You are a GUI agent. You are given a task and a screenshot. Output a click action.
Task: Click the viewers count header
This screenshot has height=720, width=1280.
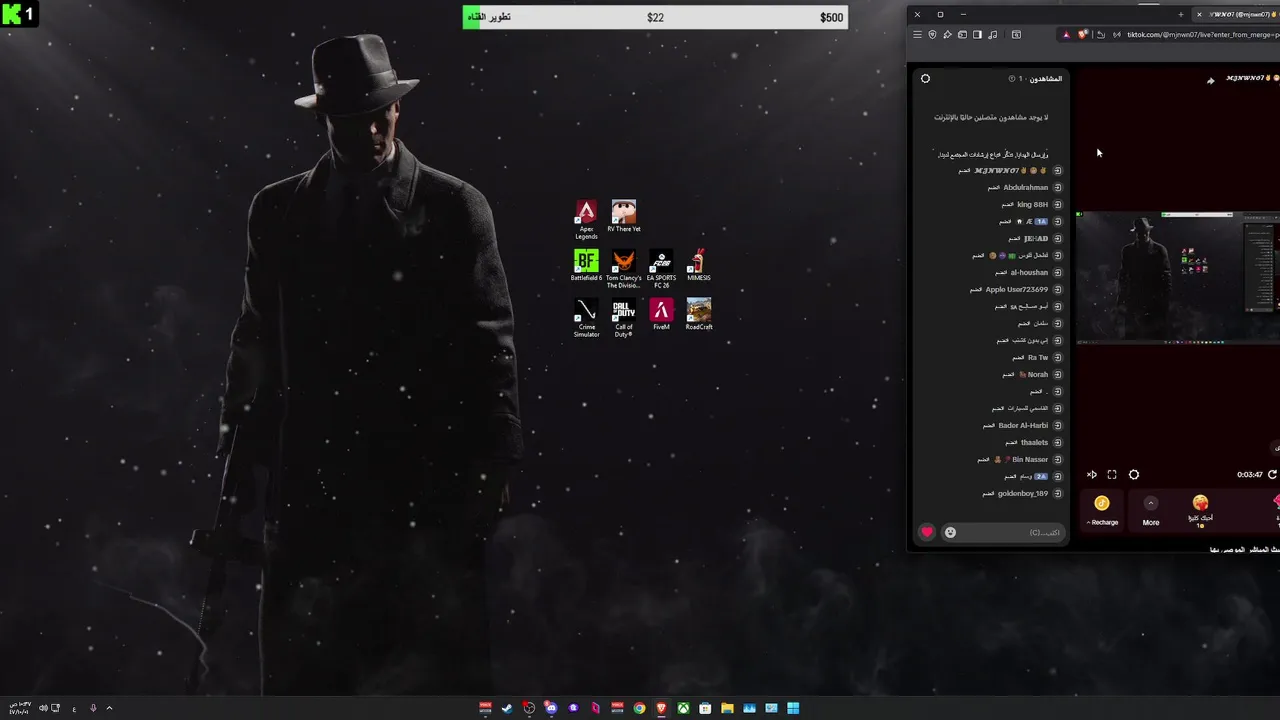(1036, 78)
